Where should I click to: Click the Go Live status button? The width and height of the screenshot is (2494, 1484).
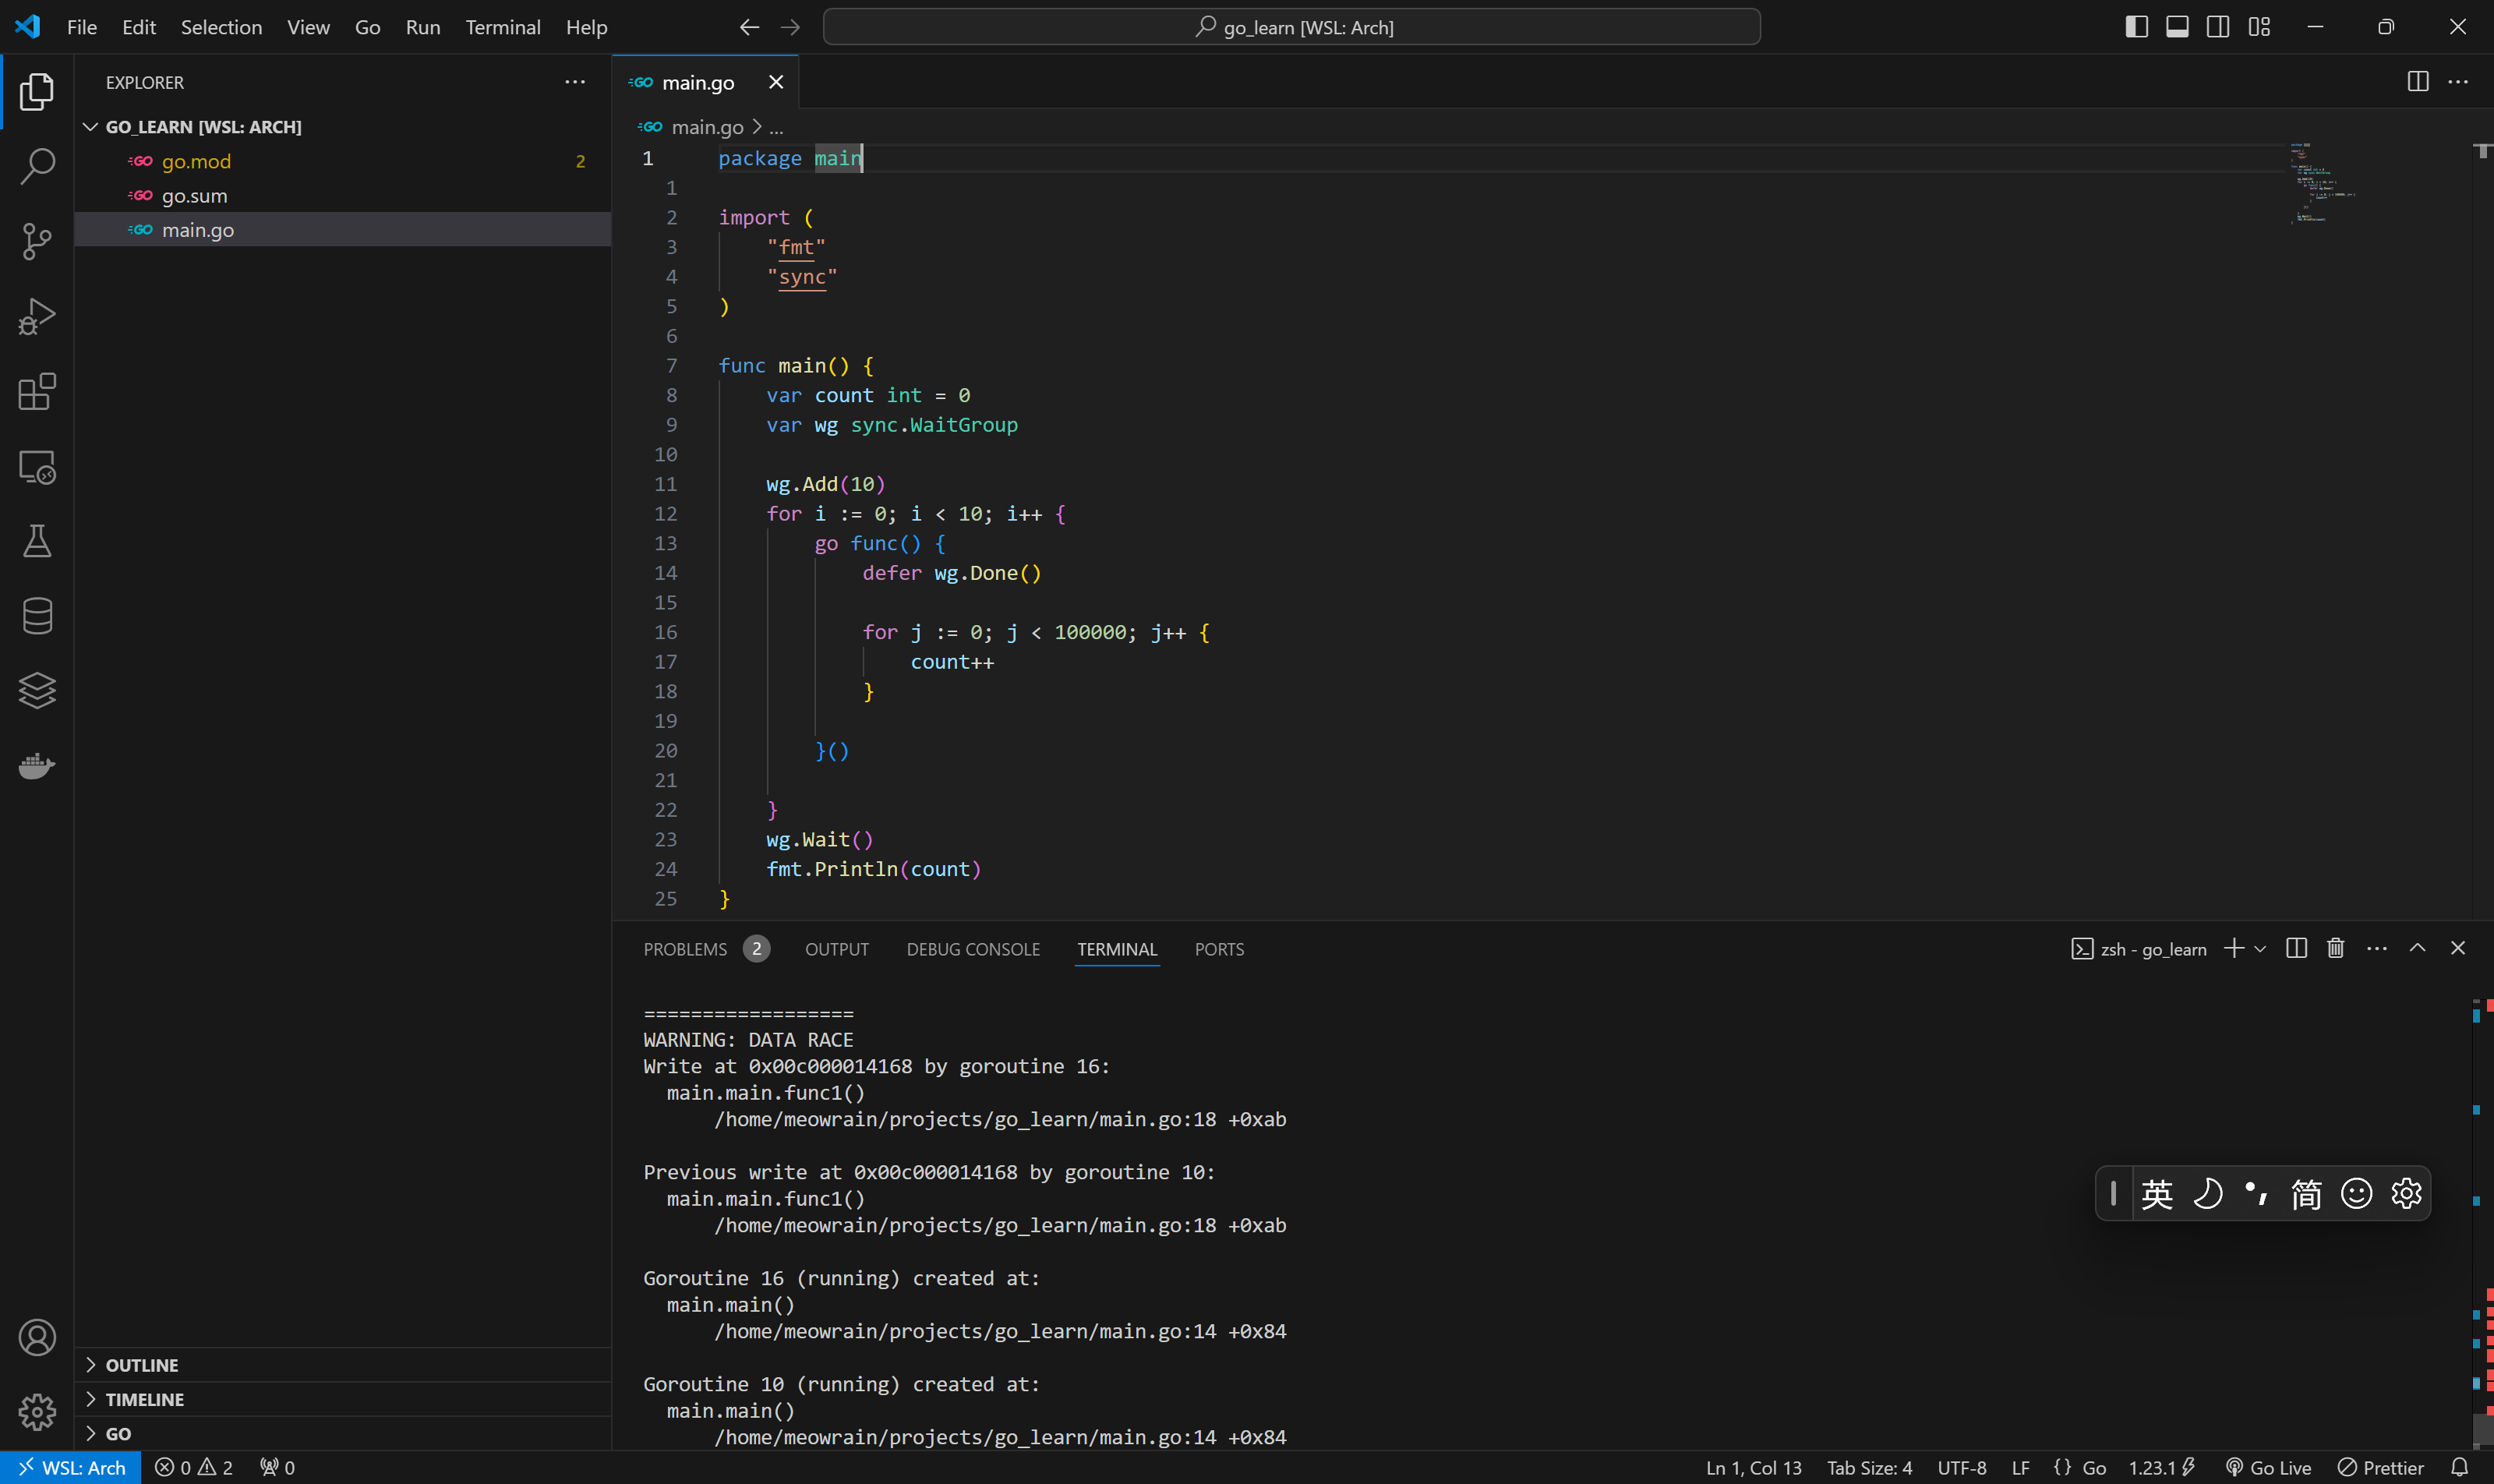tap(2268, 1467)
